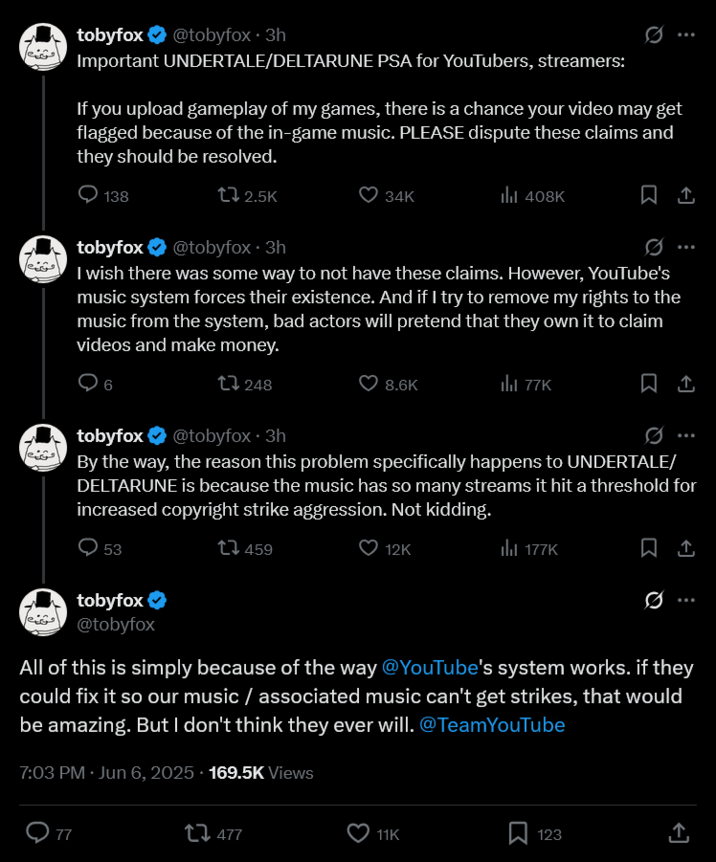Like the tweet about YouTube's music system

pyautogui.click(x=369, y=384)
